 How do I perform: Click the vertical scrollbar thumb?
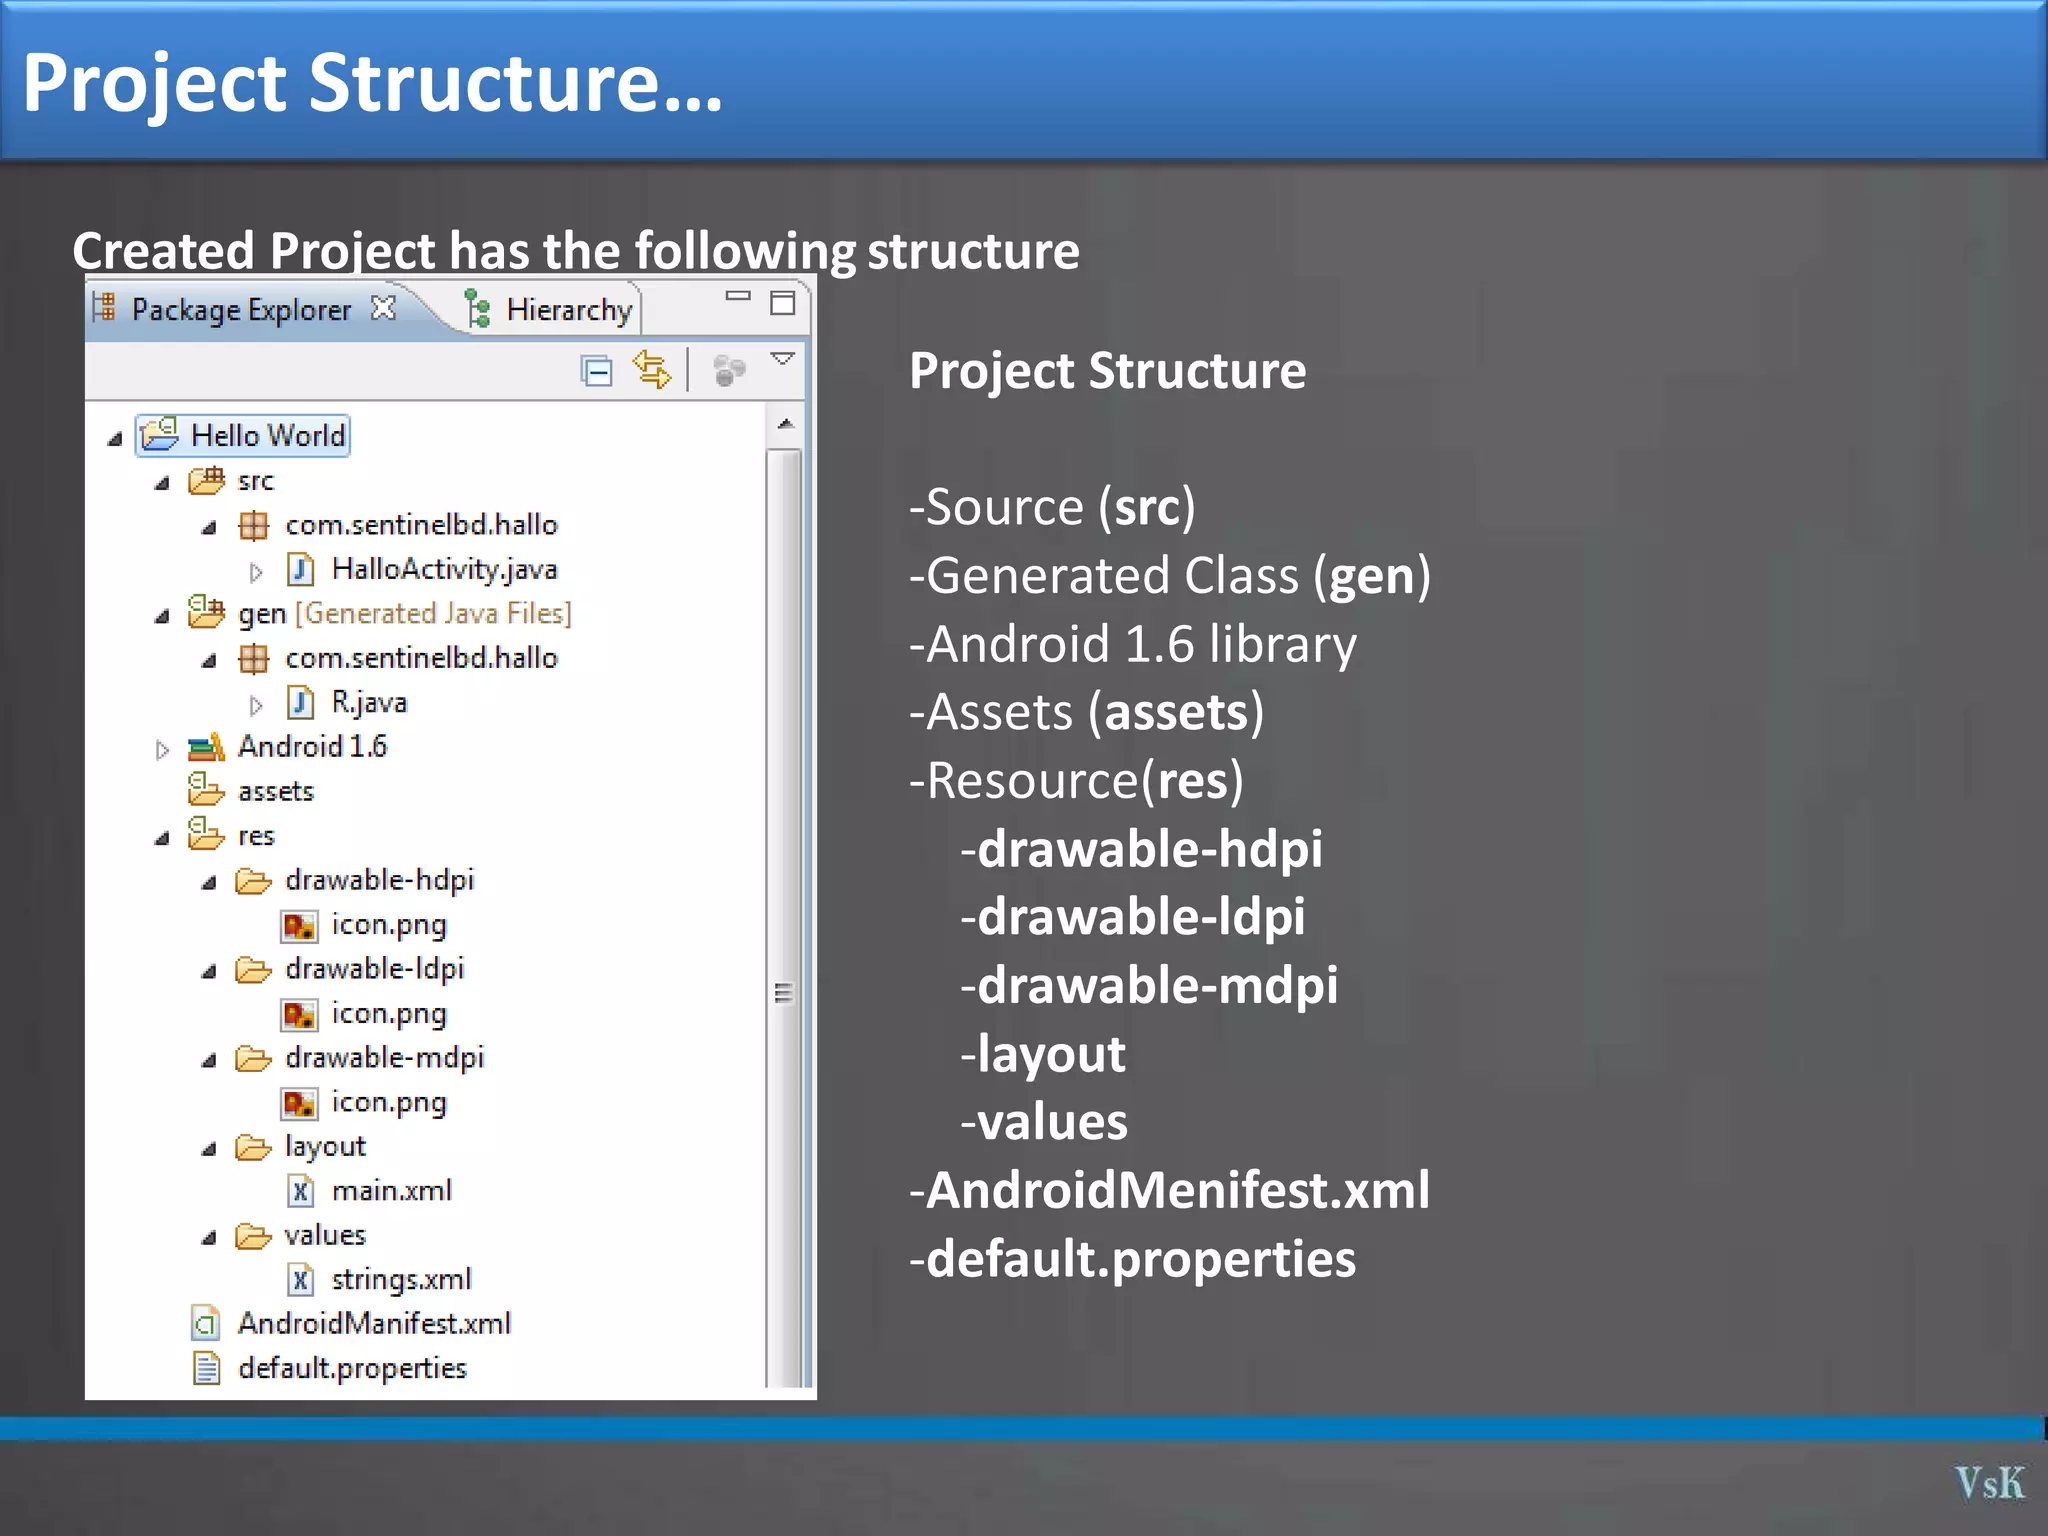click(x=784, y=918)
